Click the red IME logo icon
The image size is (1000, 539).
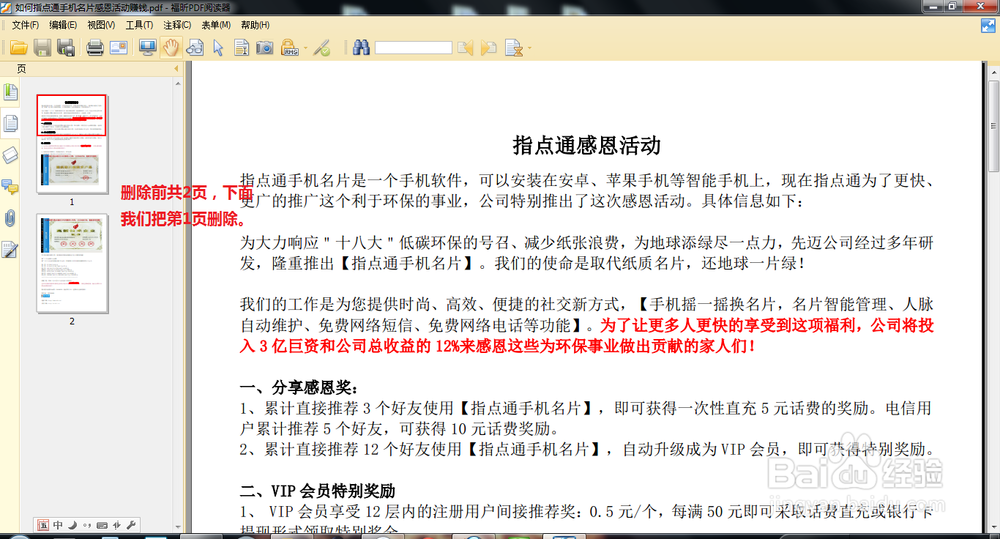point(43,525)
